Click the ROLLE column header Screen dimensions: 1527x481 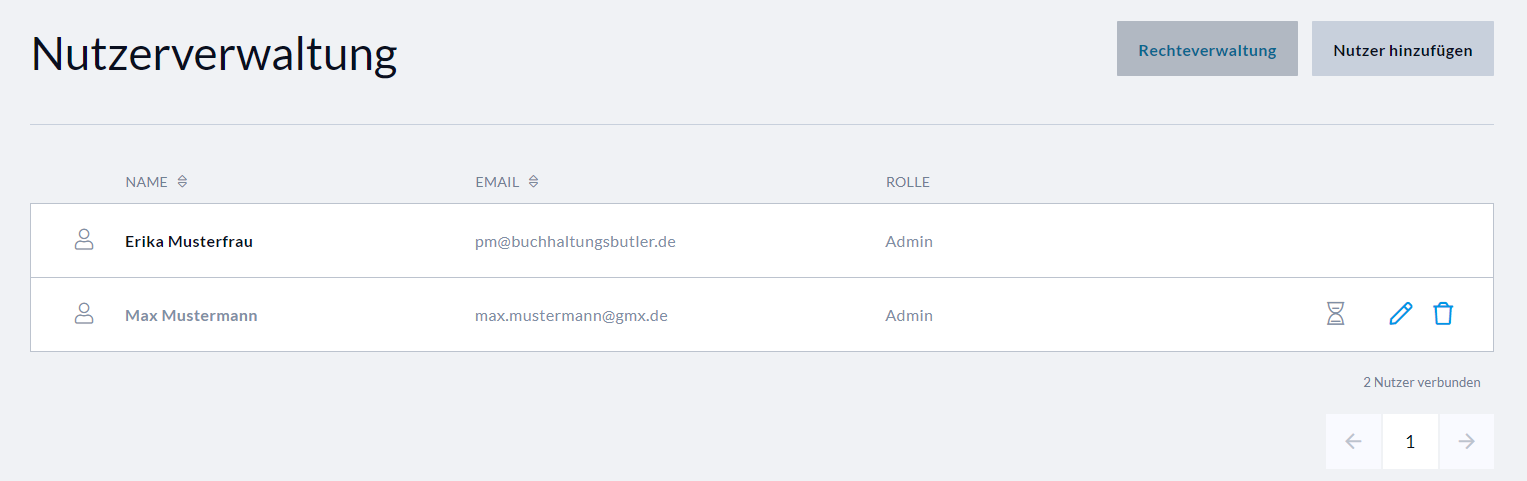(x=907, y=182)
